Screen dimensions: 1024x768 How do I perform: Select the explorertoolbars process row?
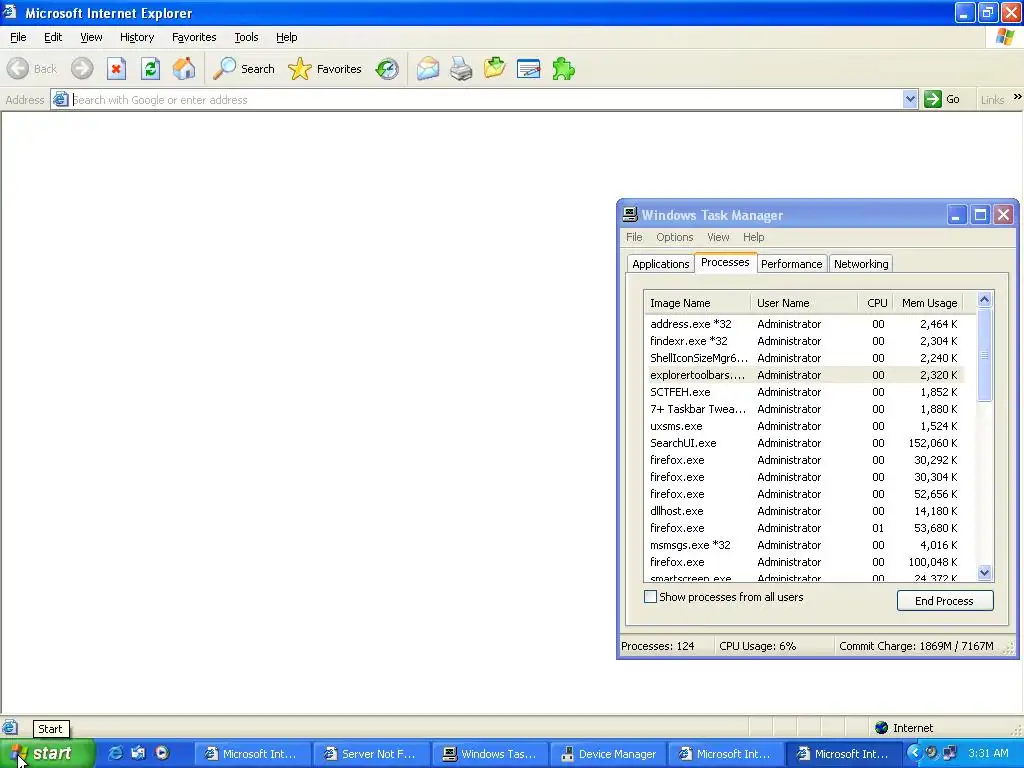point(804,375)
